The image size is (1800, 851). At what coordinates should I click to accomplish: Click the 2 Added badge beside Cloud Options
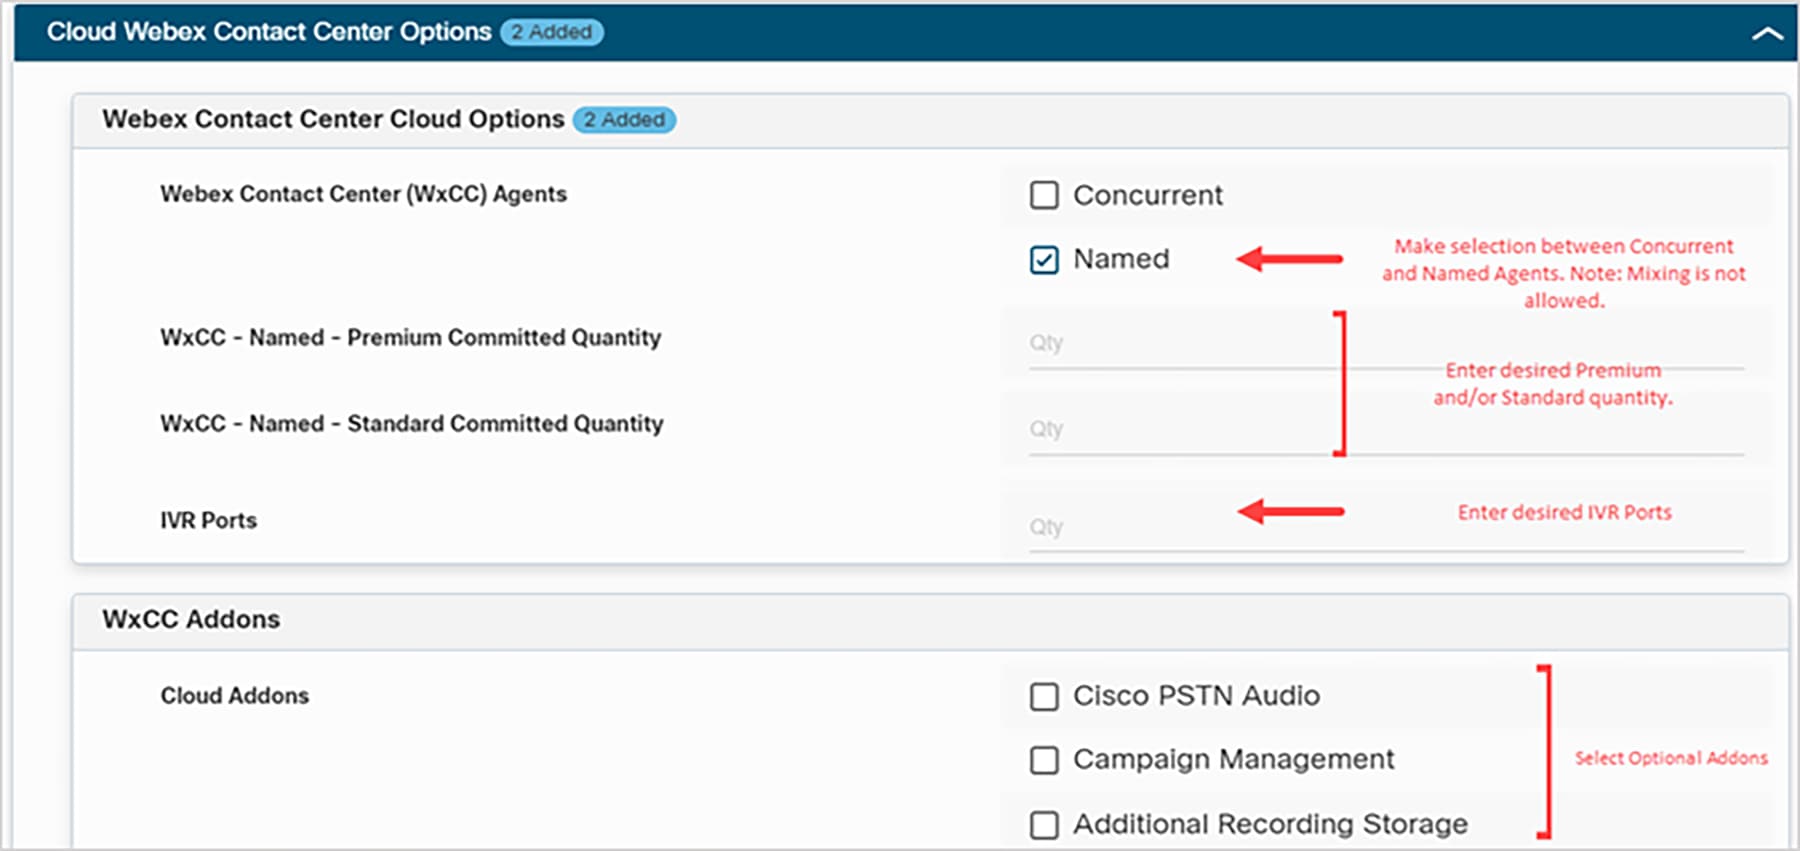click(x=624, y=120)
